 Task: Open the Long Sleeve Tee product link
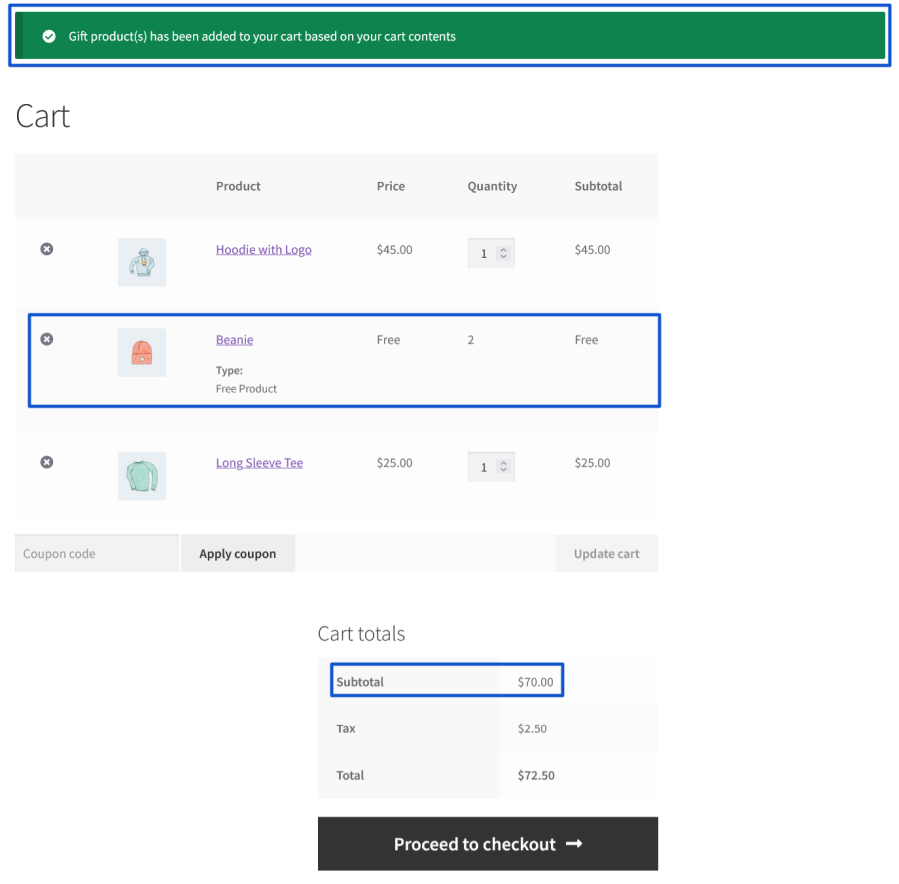click(259, 463)
